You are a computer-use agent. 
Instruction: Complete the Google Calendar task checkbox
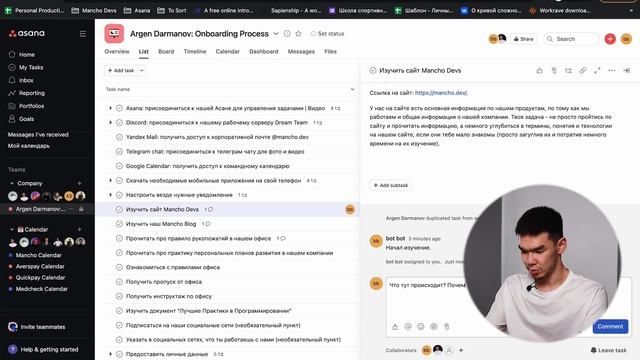pos(119,166)
